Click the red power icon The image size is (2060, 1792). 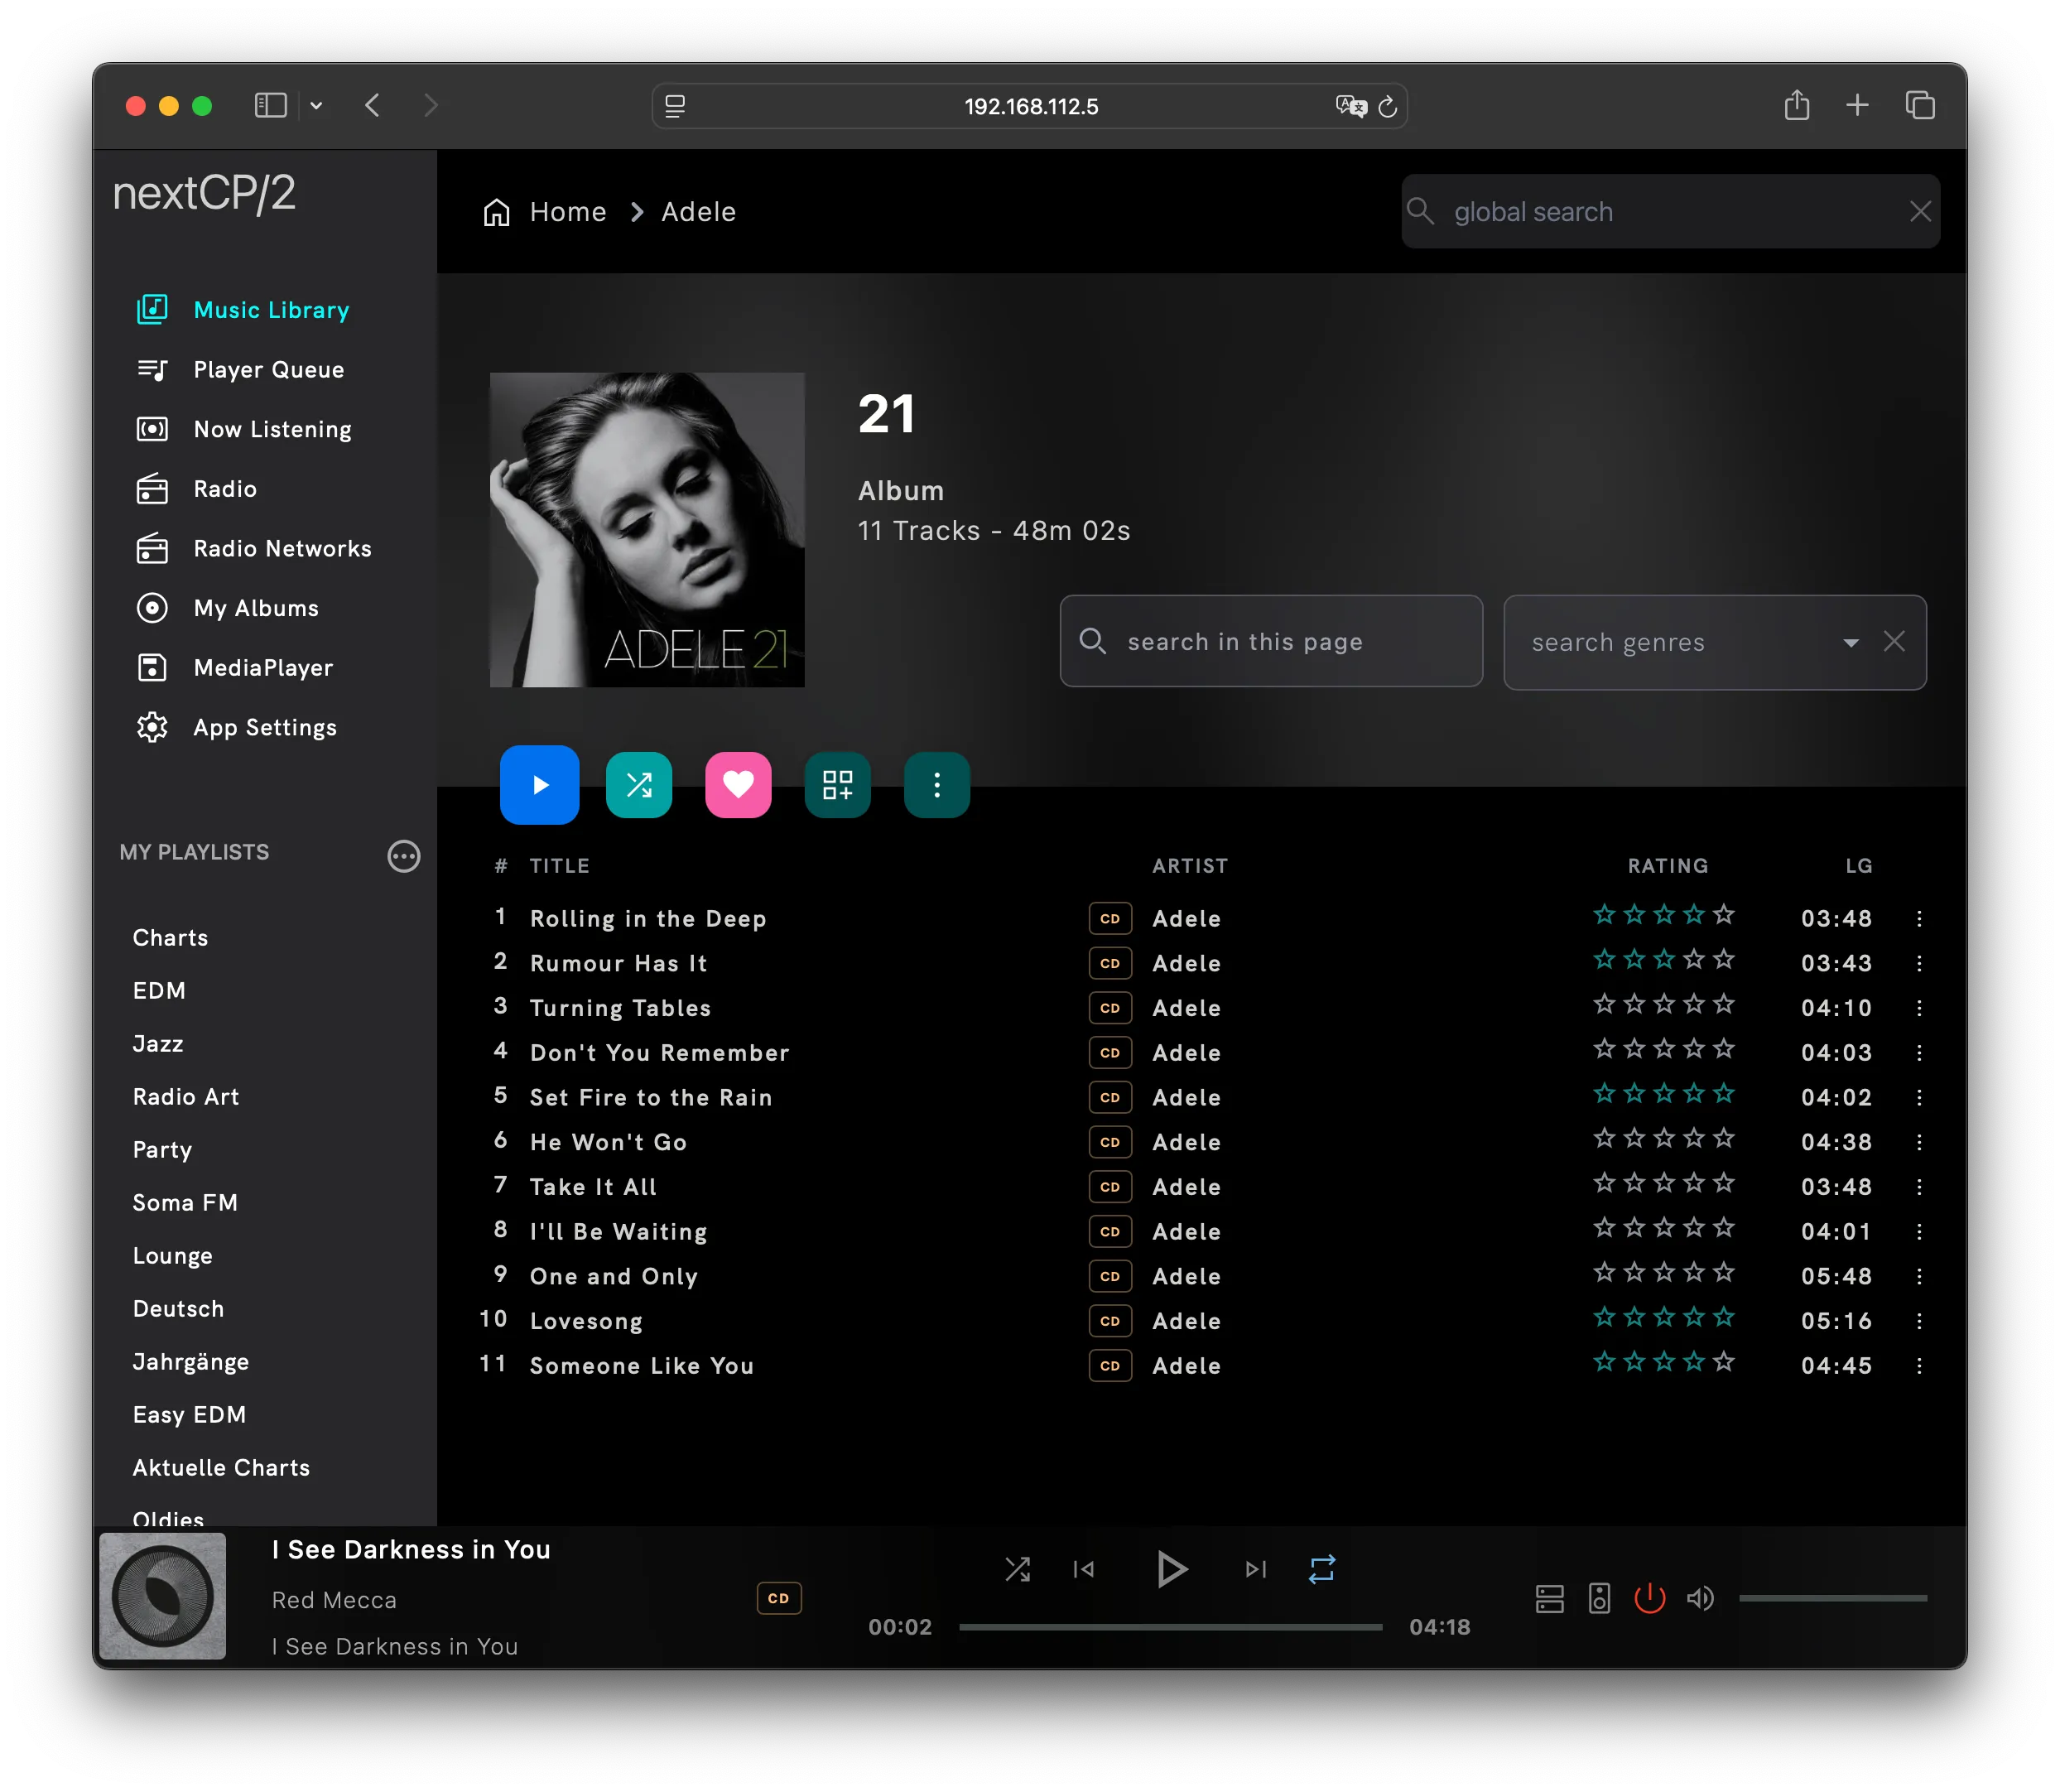tap(1649, 1598)
